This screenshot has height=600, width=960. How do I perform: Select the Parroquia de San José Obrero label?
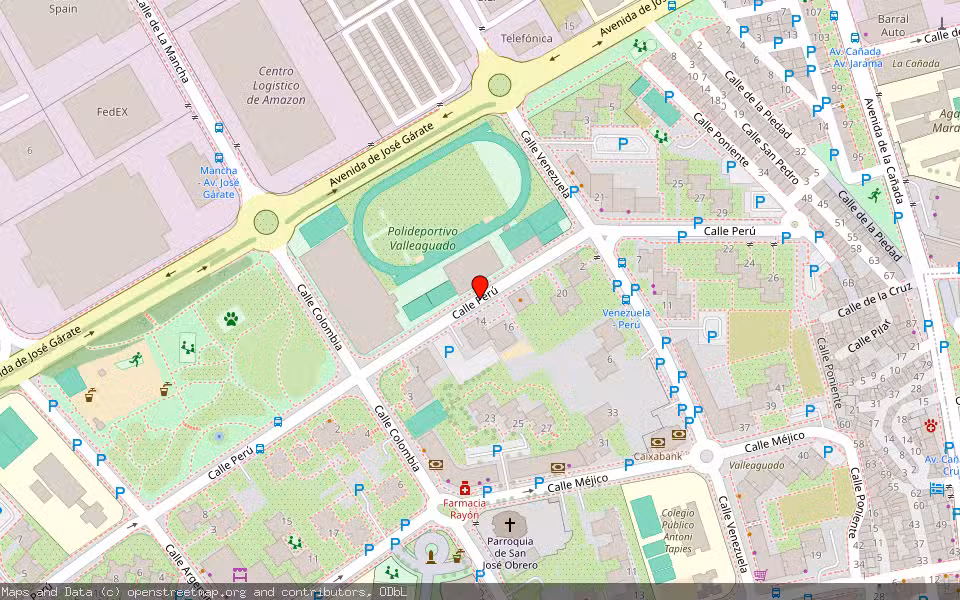click(x=510, y=553)
